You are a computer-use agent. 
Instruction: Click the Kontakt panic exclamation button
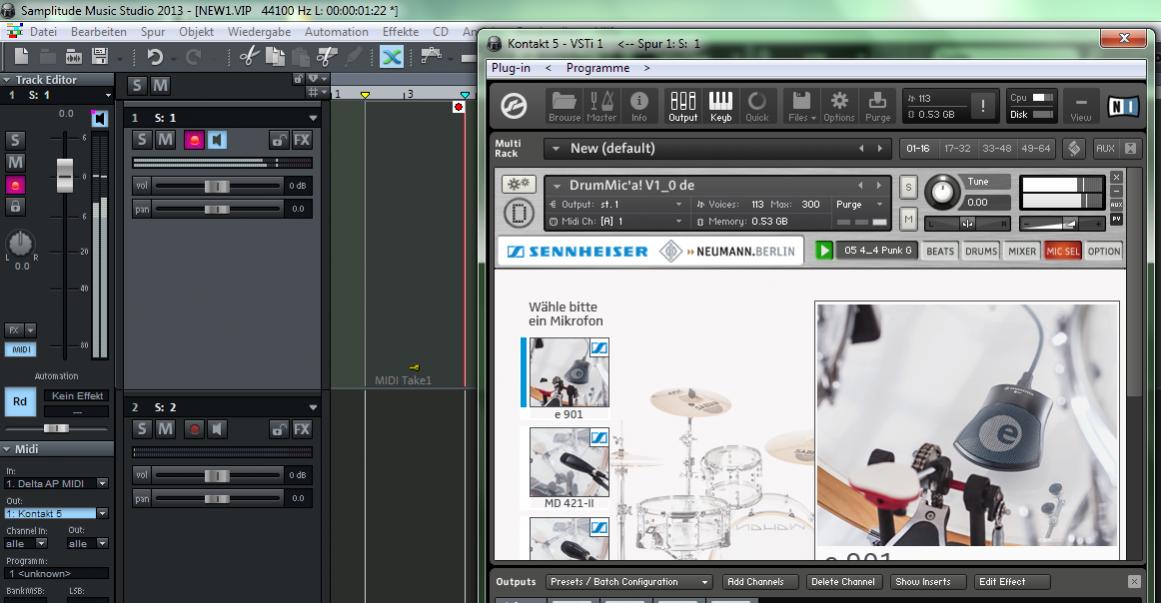[x=983, y=106]
